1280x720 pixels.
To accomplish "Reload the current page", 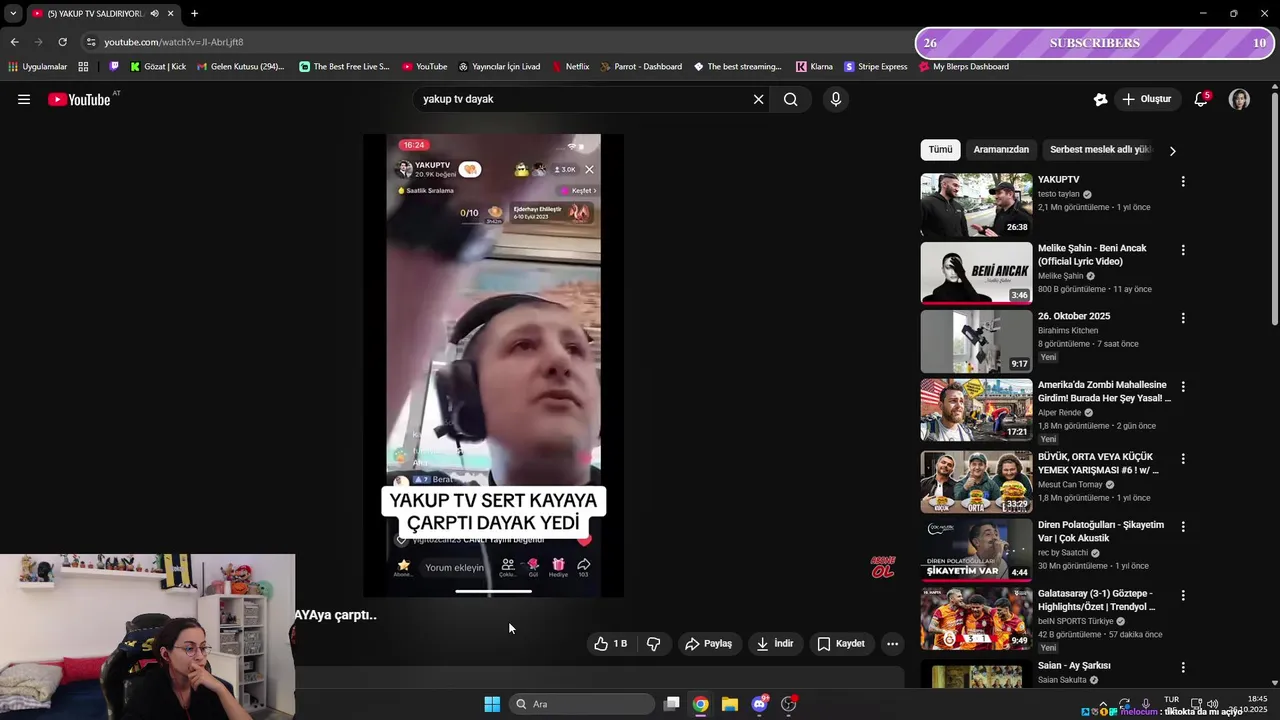I will (x=62, y=42).
